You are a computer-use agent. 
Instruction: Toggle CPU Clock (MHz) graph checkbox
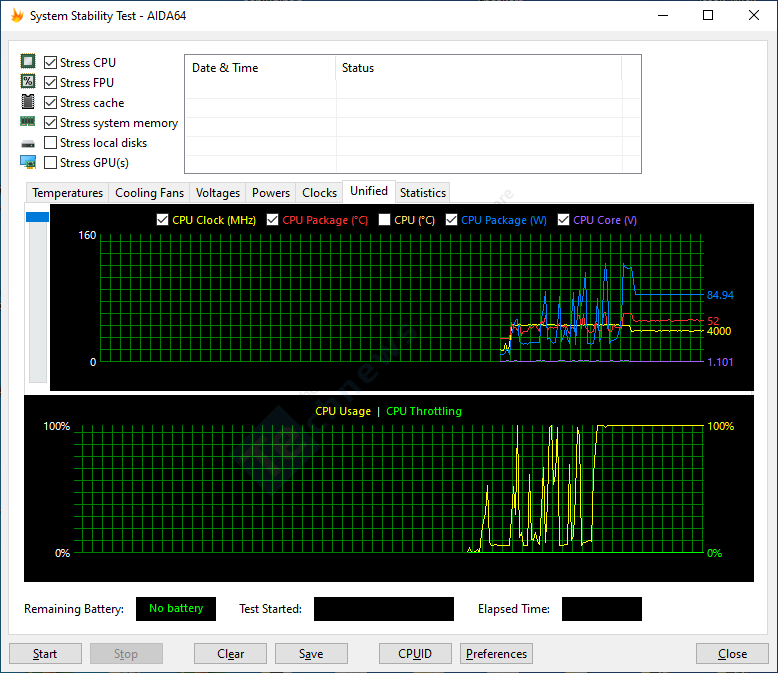[x=162, y=219]
